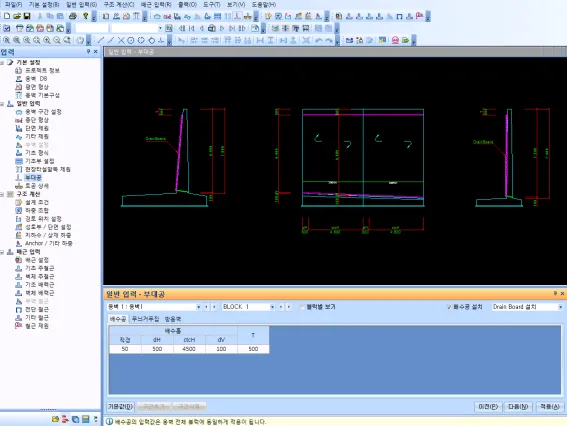Click the 적용(A) button

pyautogui.click(x=550, y=407)
